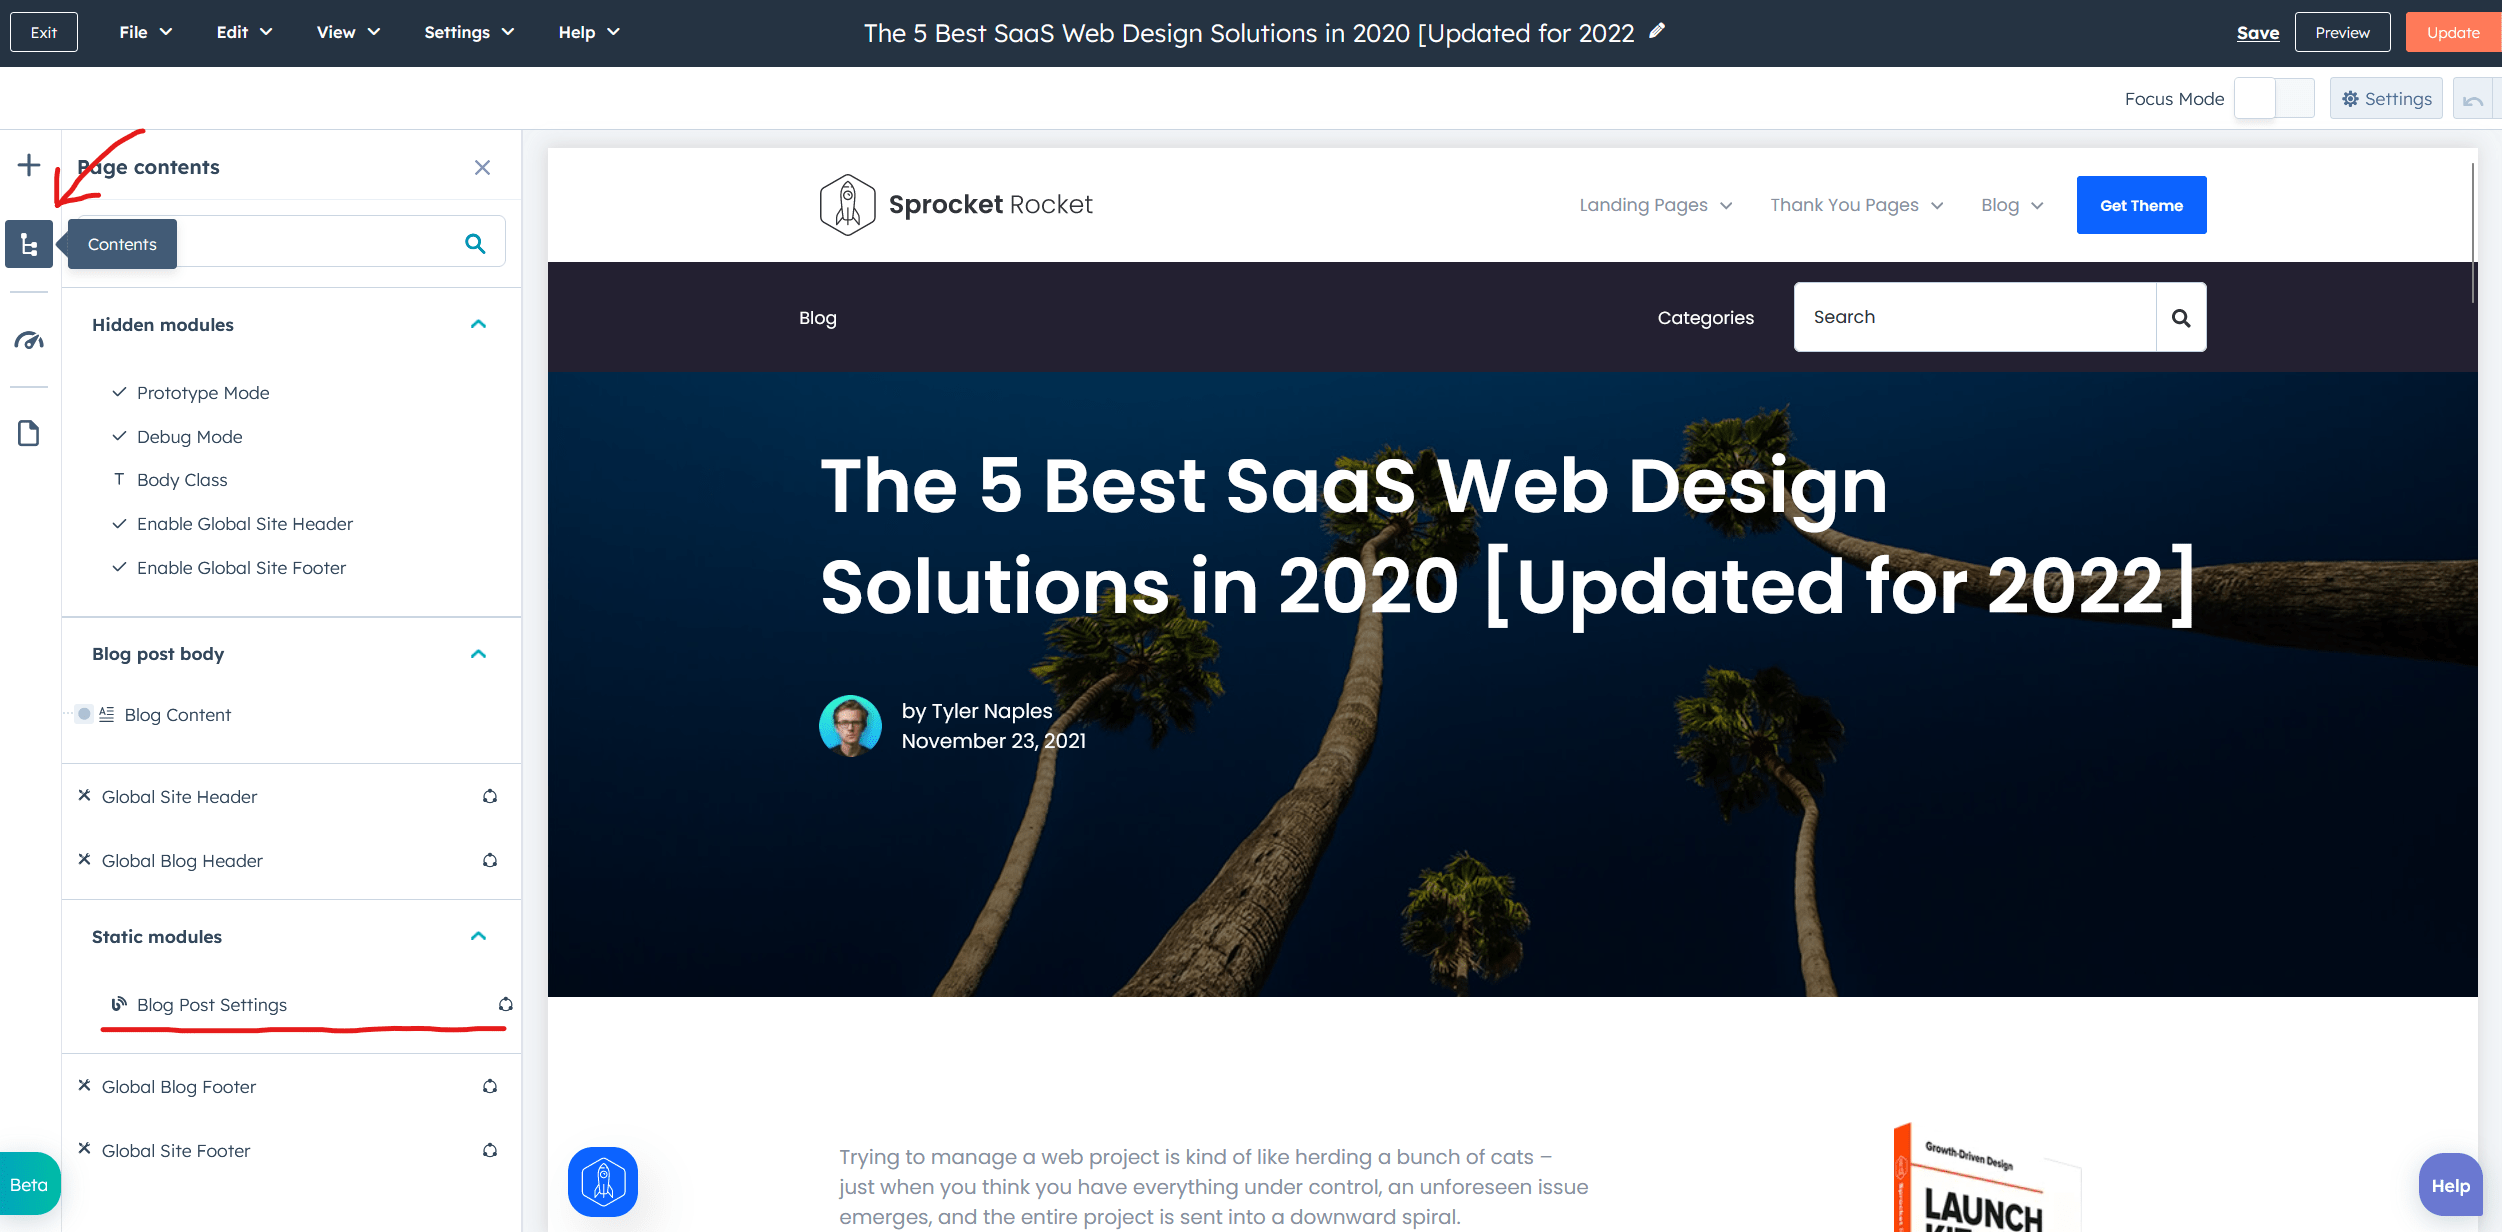The width and height of the screenshot is (2502, 1232).
Task: Open the page document panel in sidebar
Action: pos(28,432)
